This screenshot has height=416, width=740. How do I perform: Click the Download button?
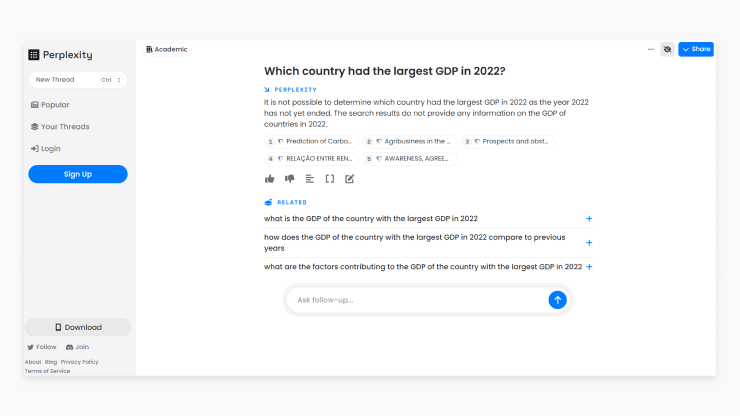78,327
